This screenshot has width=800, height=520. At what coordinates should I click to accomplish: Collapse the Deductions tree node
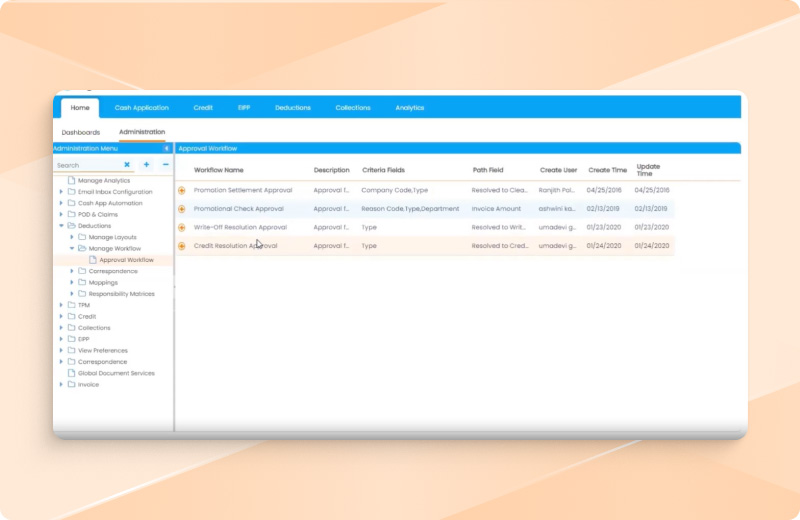(x=61, y=226)
